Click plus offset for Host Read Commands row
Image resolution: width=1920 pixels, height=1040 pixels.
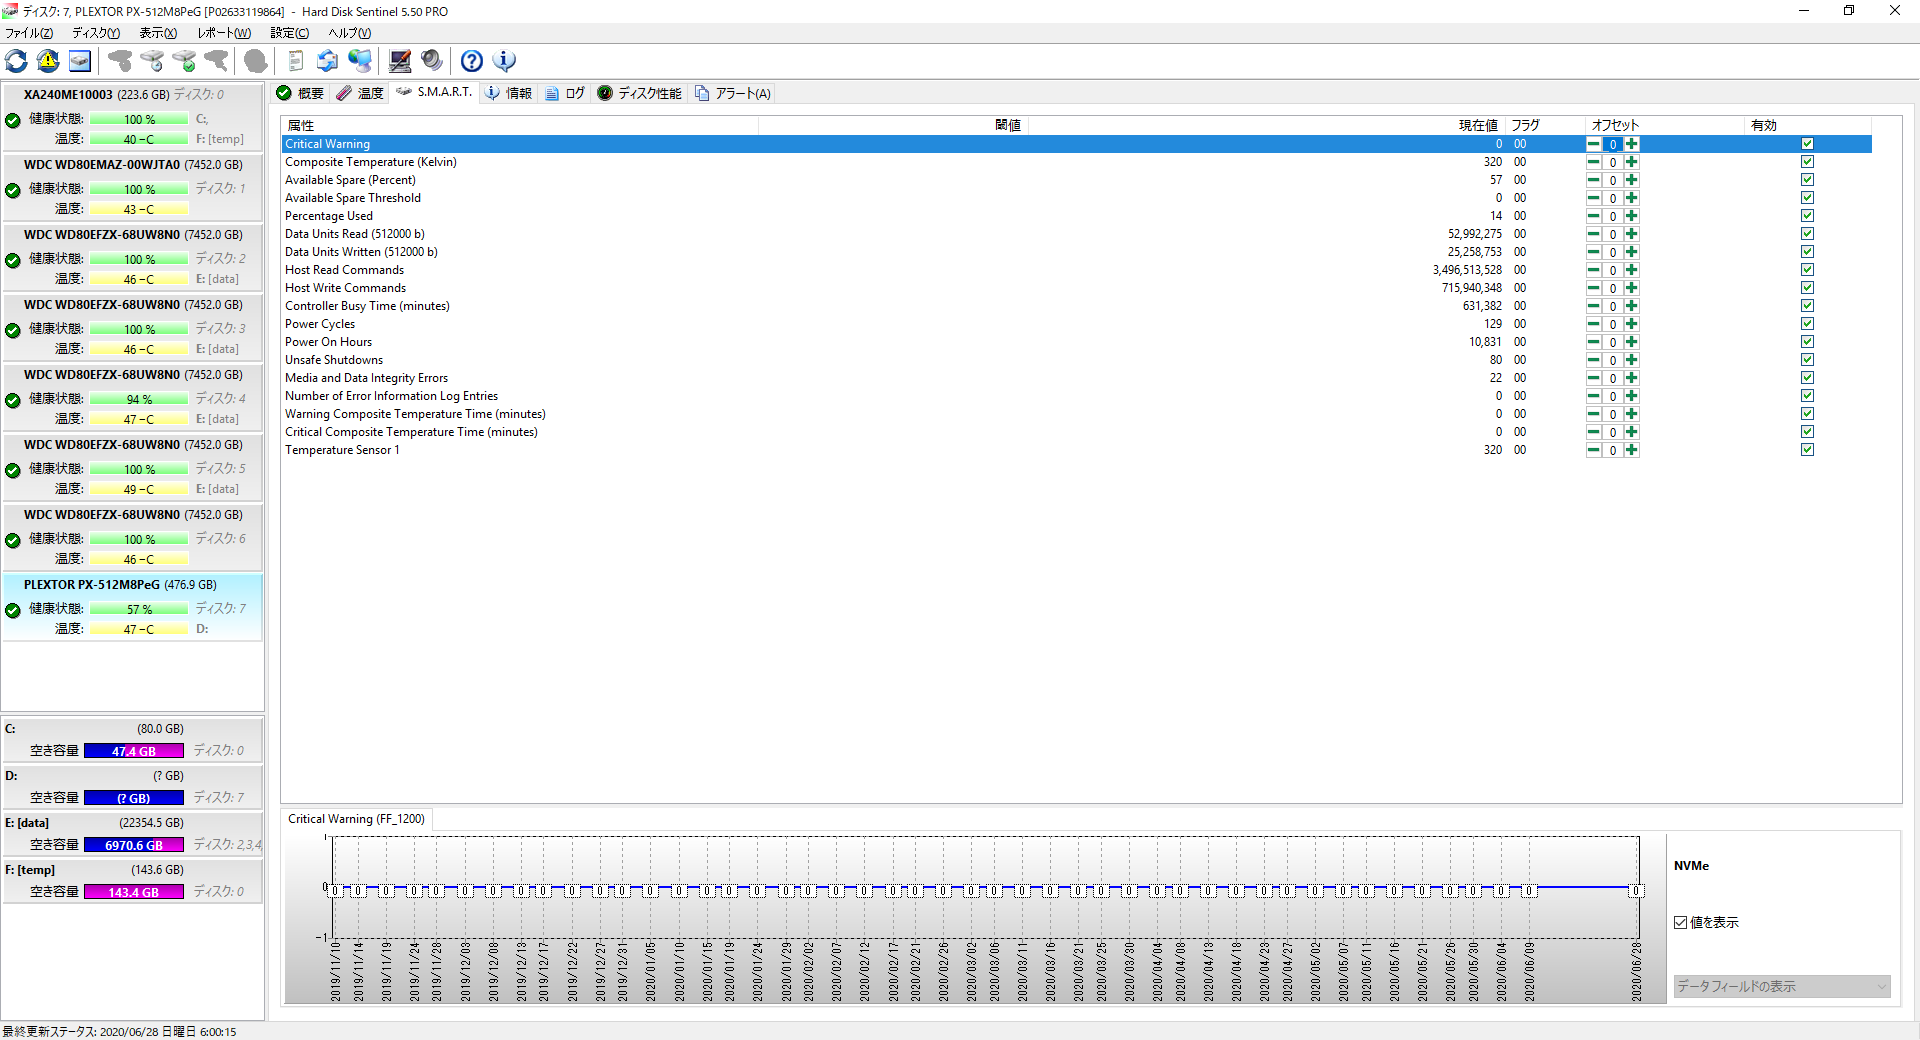coord(1632,270)
